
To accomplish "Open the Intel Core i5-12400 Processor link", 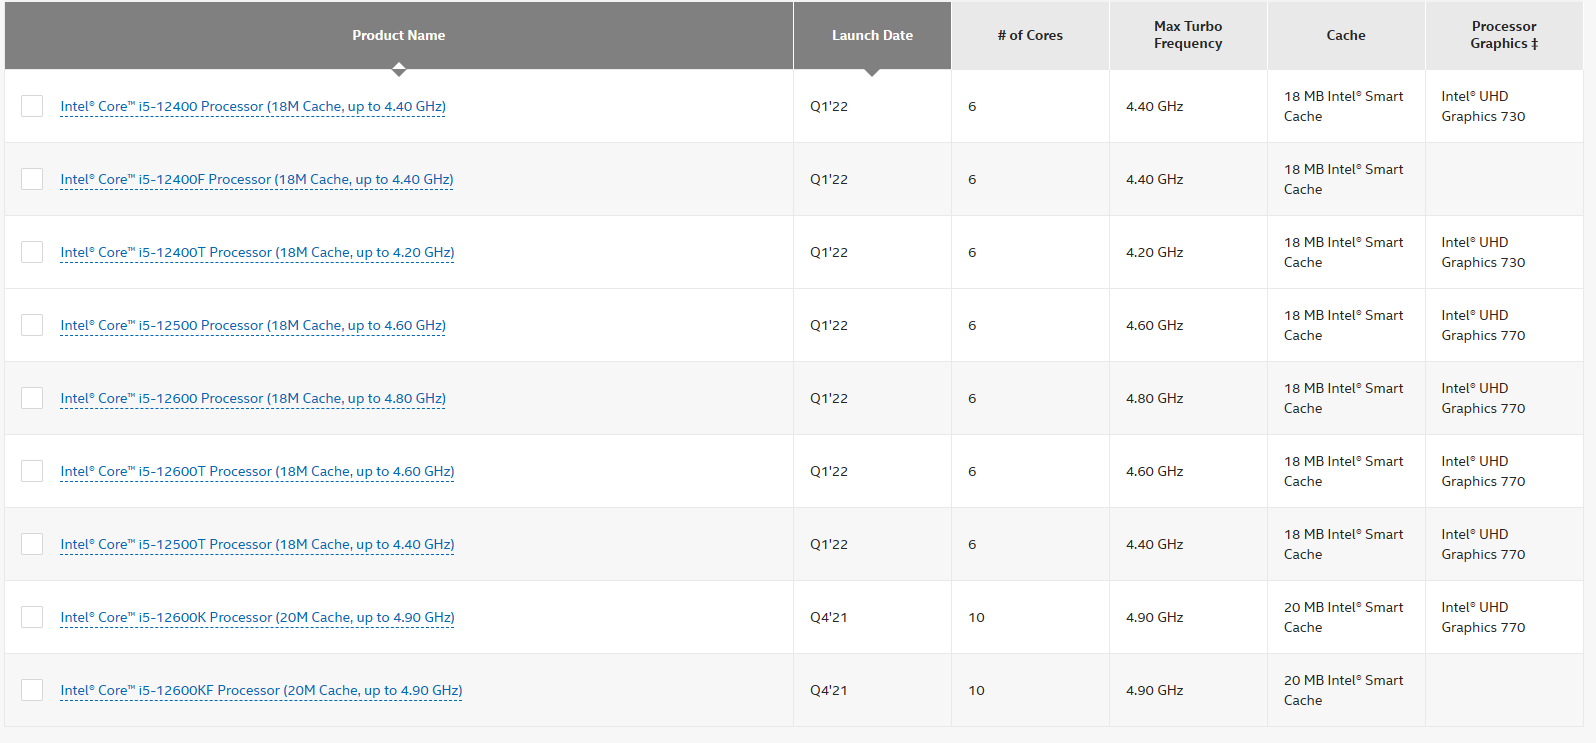I will coord(253,106).
